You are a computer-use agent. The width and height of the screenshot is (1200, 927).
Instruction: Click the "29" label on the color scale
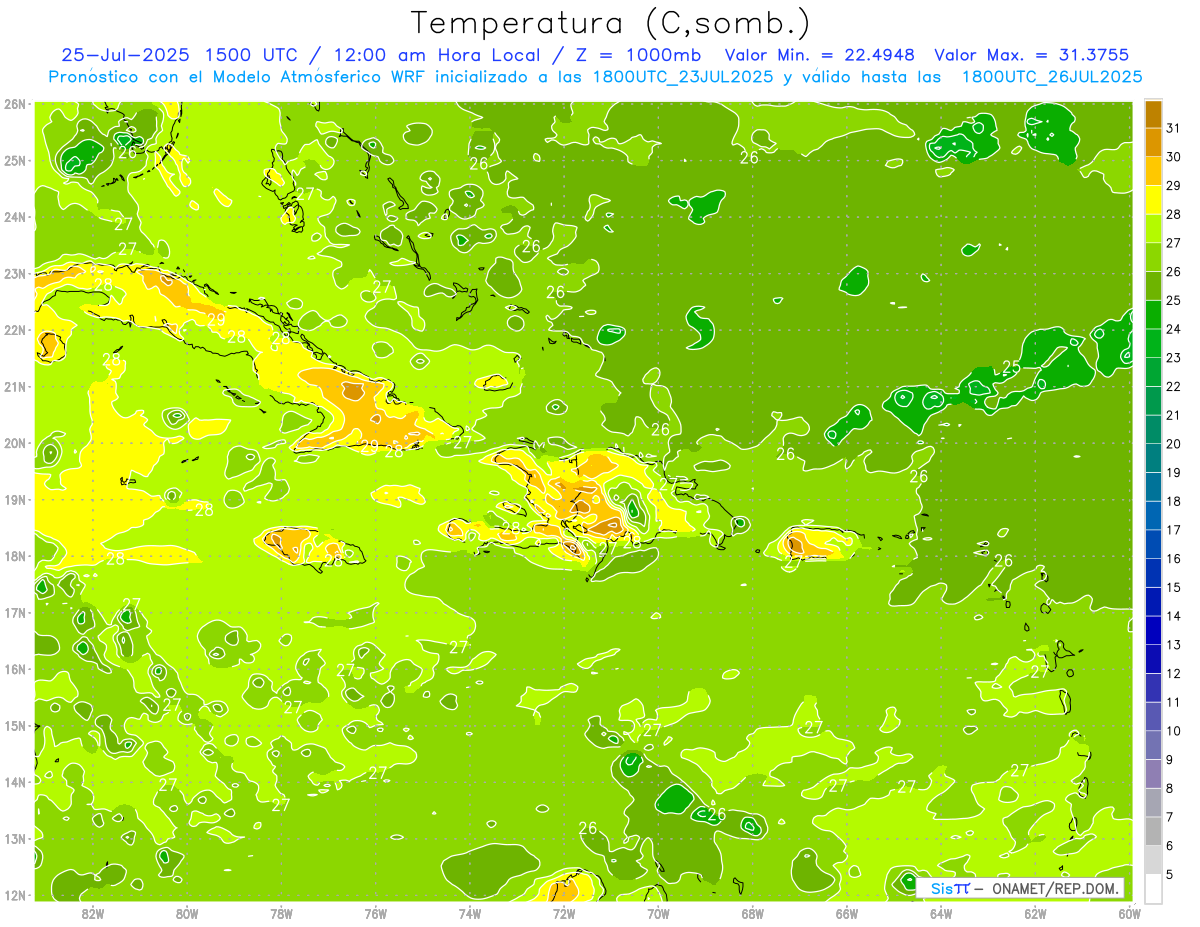tap(1174, 185)
